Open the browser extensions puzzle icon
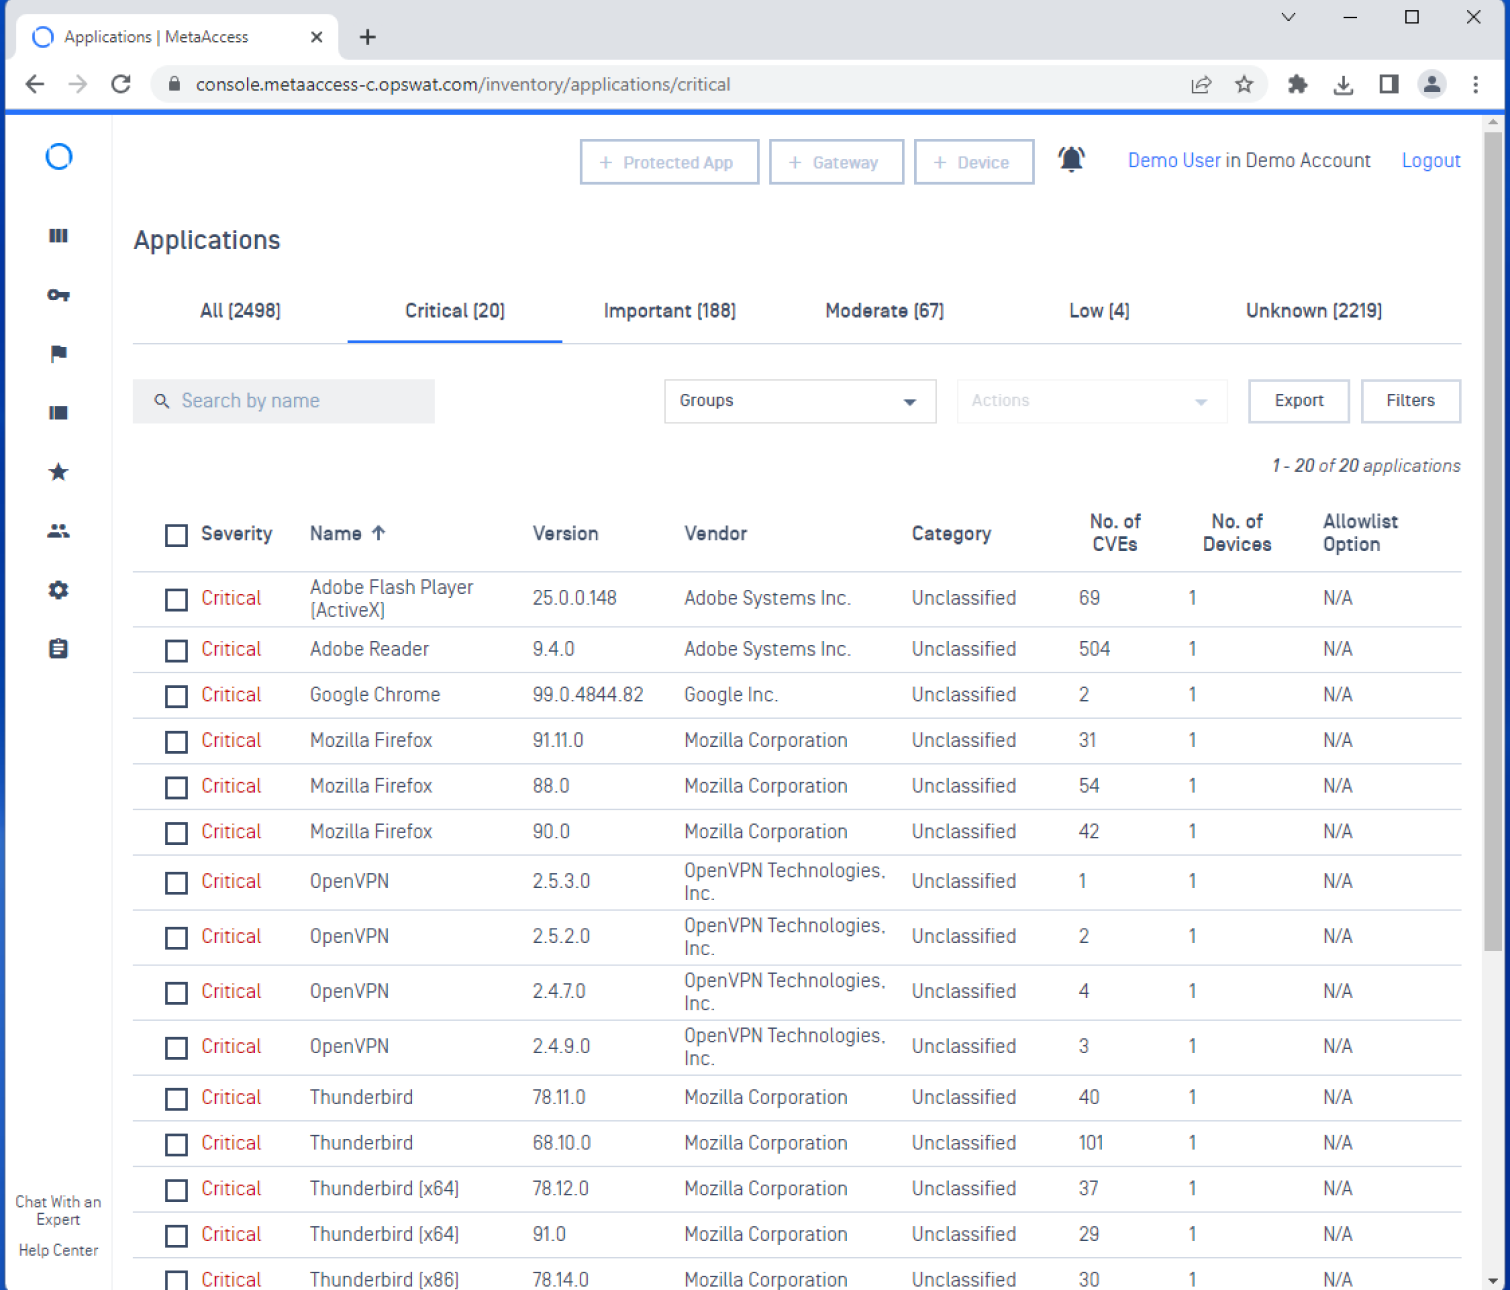Viewport: 1510px width, 1290px height. [1298, 84]
